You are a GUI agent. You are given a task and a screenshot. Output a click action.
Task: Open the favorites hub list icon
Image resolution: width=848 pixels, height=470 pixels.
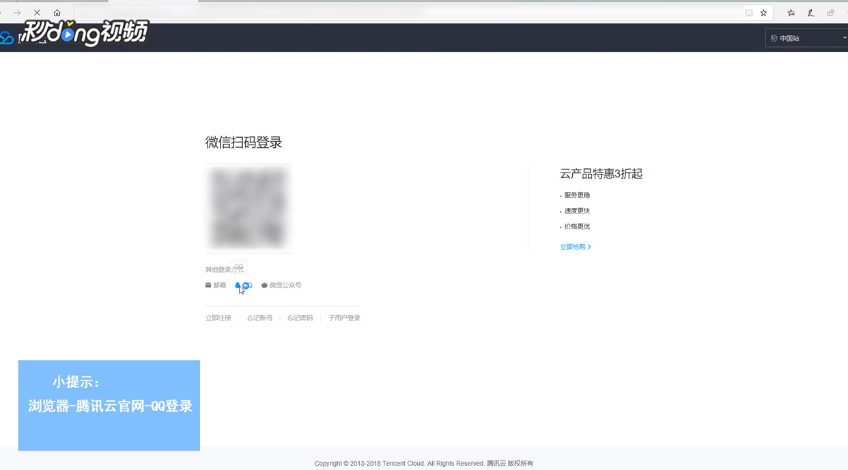point(791,12)
